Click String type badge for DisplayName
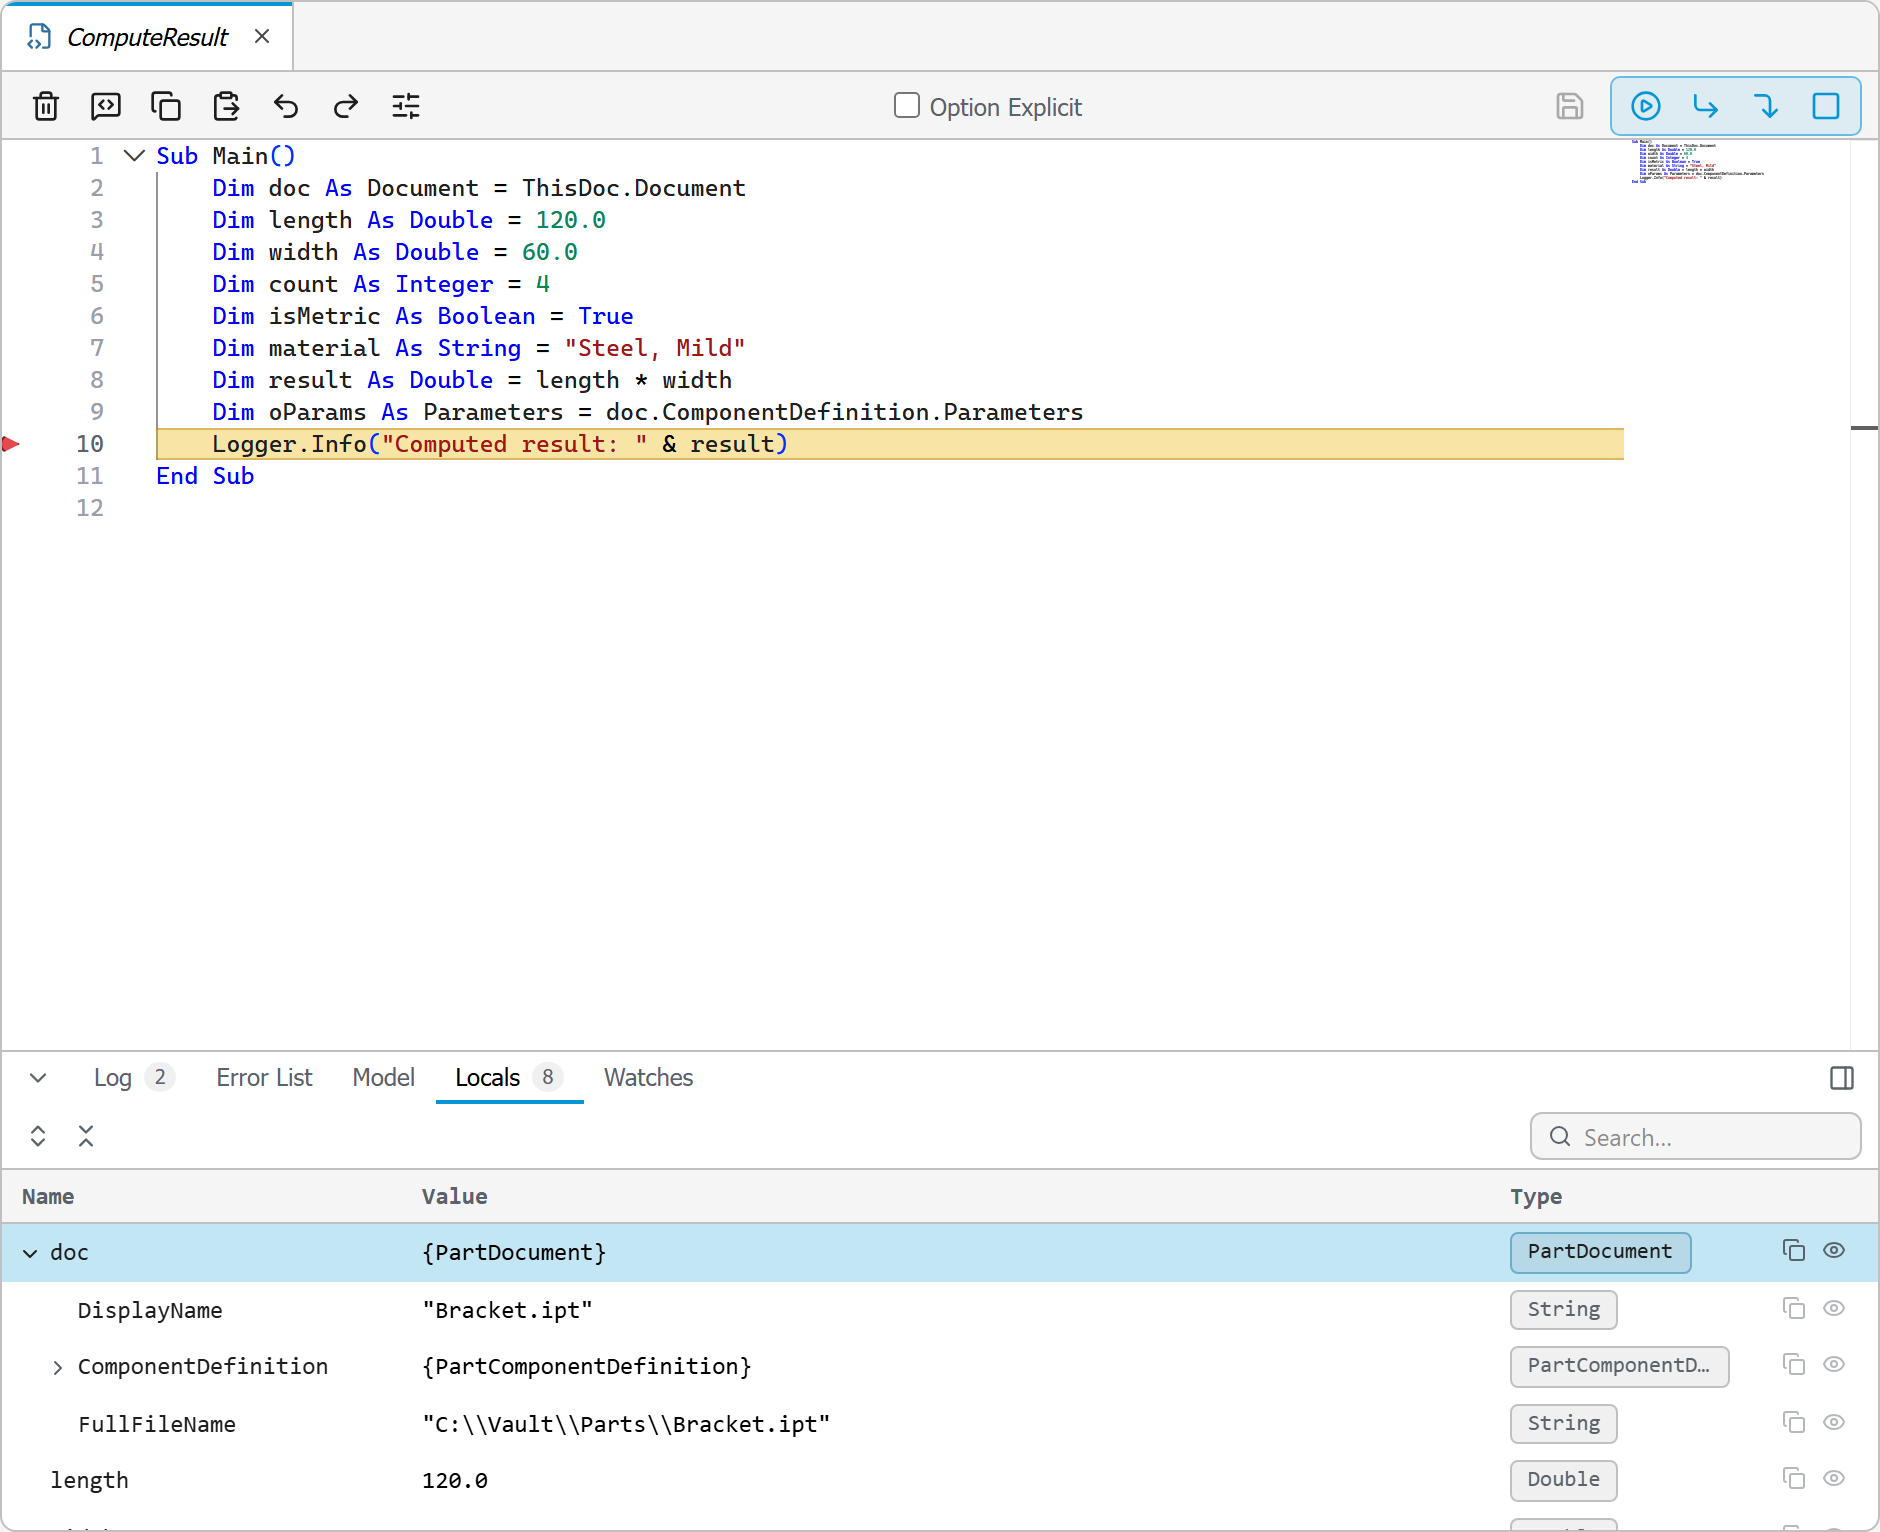The height and width of the screenshot is (1532, 1880). click(1563, 1310)
